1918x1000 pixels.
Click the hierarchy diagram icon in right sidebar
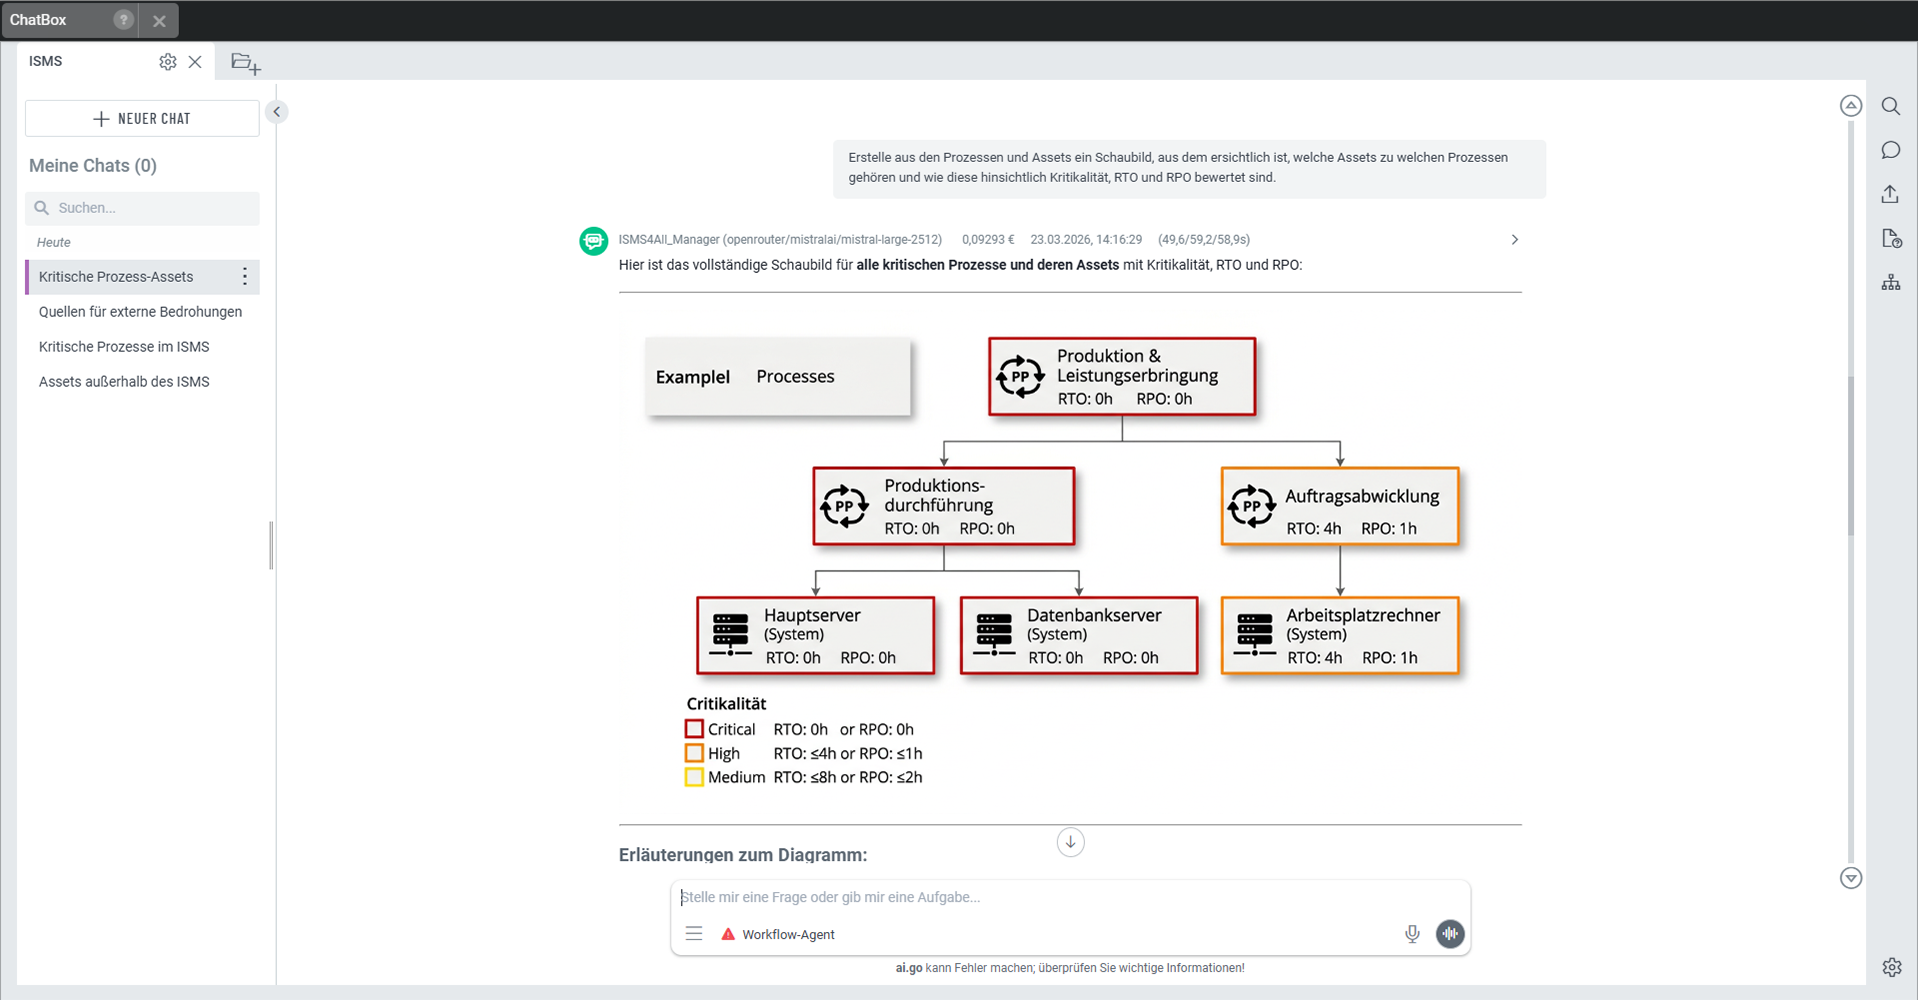[x=1890, y=283]
